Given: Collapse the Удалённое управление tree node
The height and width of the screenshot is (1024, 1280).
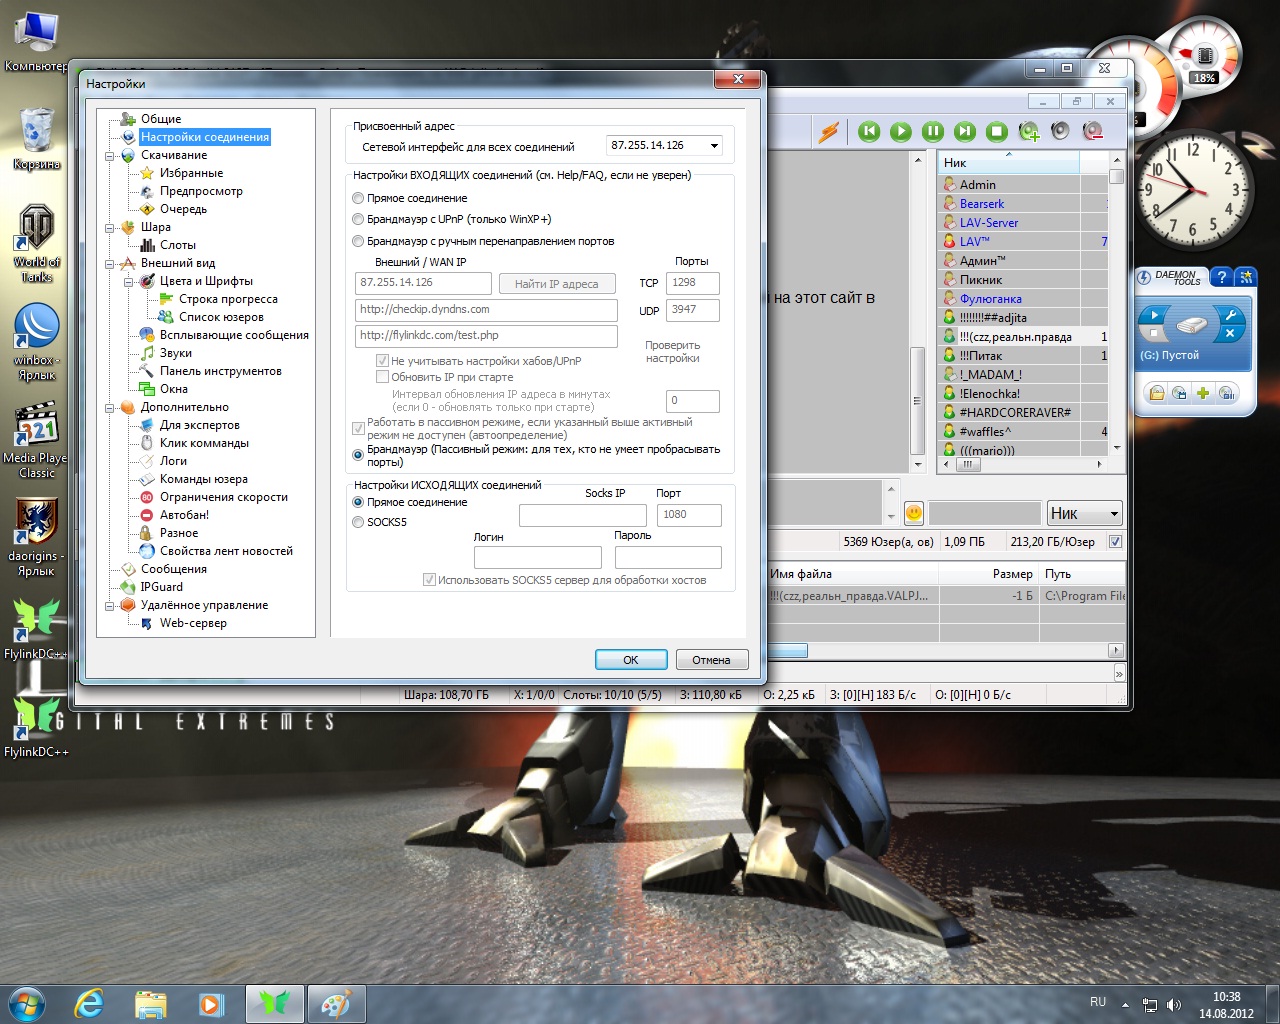Looking at the screenshot, I should coord(110,606).
